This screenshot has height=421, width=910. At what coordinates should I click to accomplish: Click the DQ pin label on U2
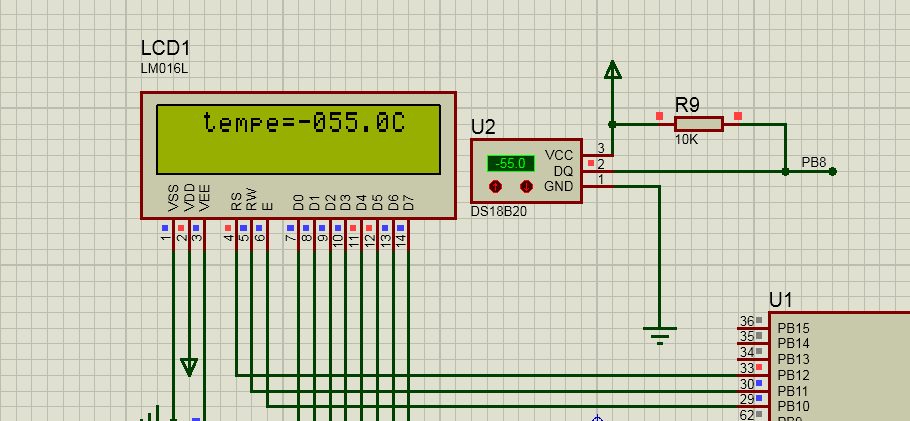[x=563, y=171]
